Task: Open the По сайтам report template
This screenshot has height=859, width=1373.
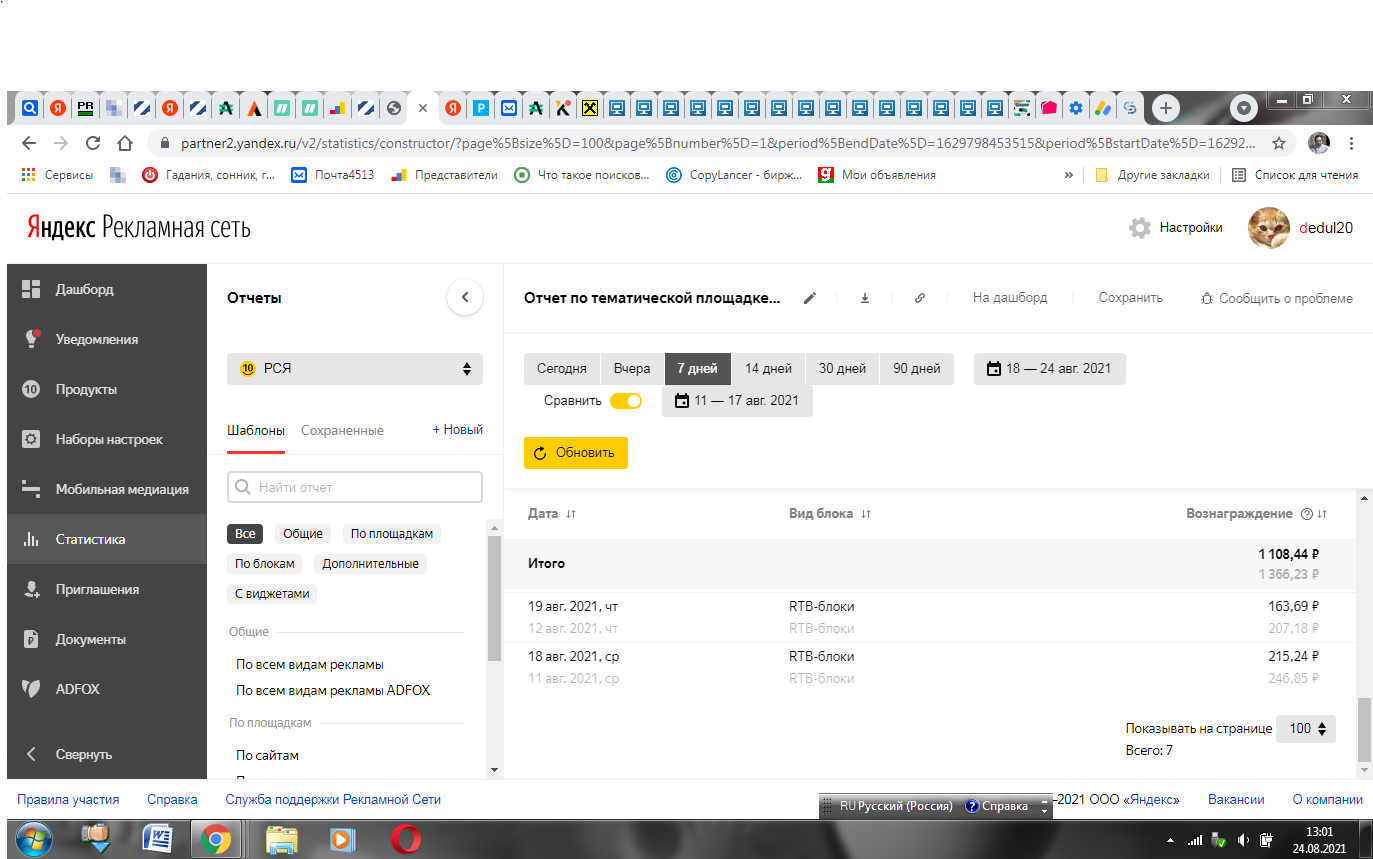Action: (268, 755)
